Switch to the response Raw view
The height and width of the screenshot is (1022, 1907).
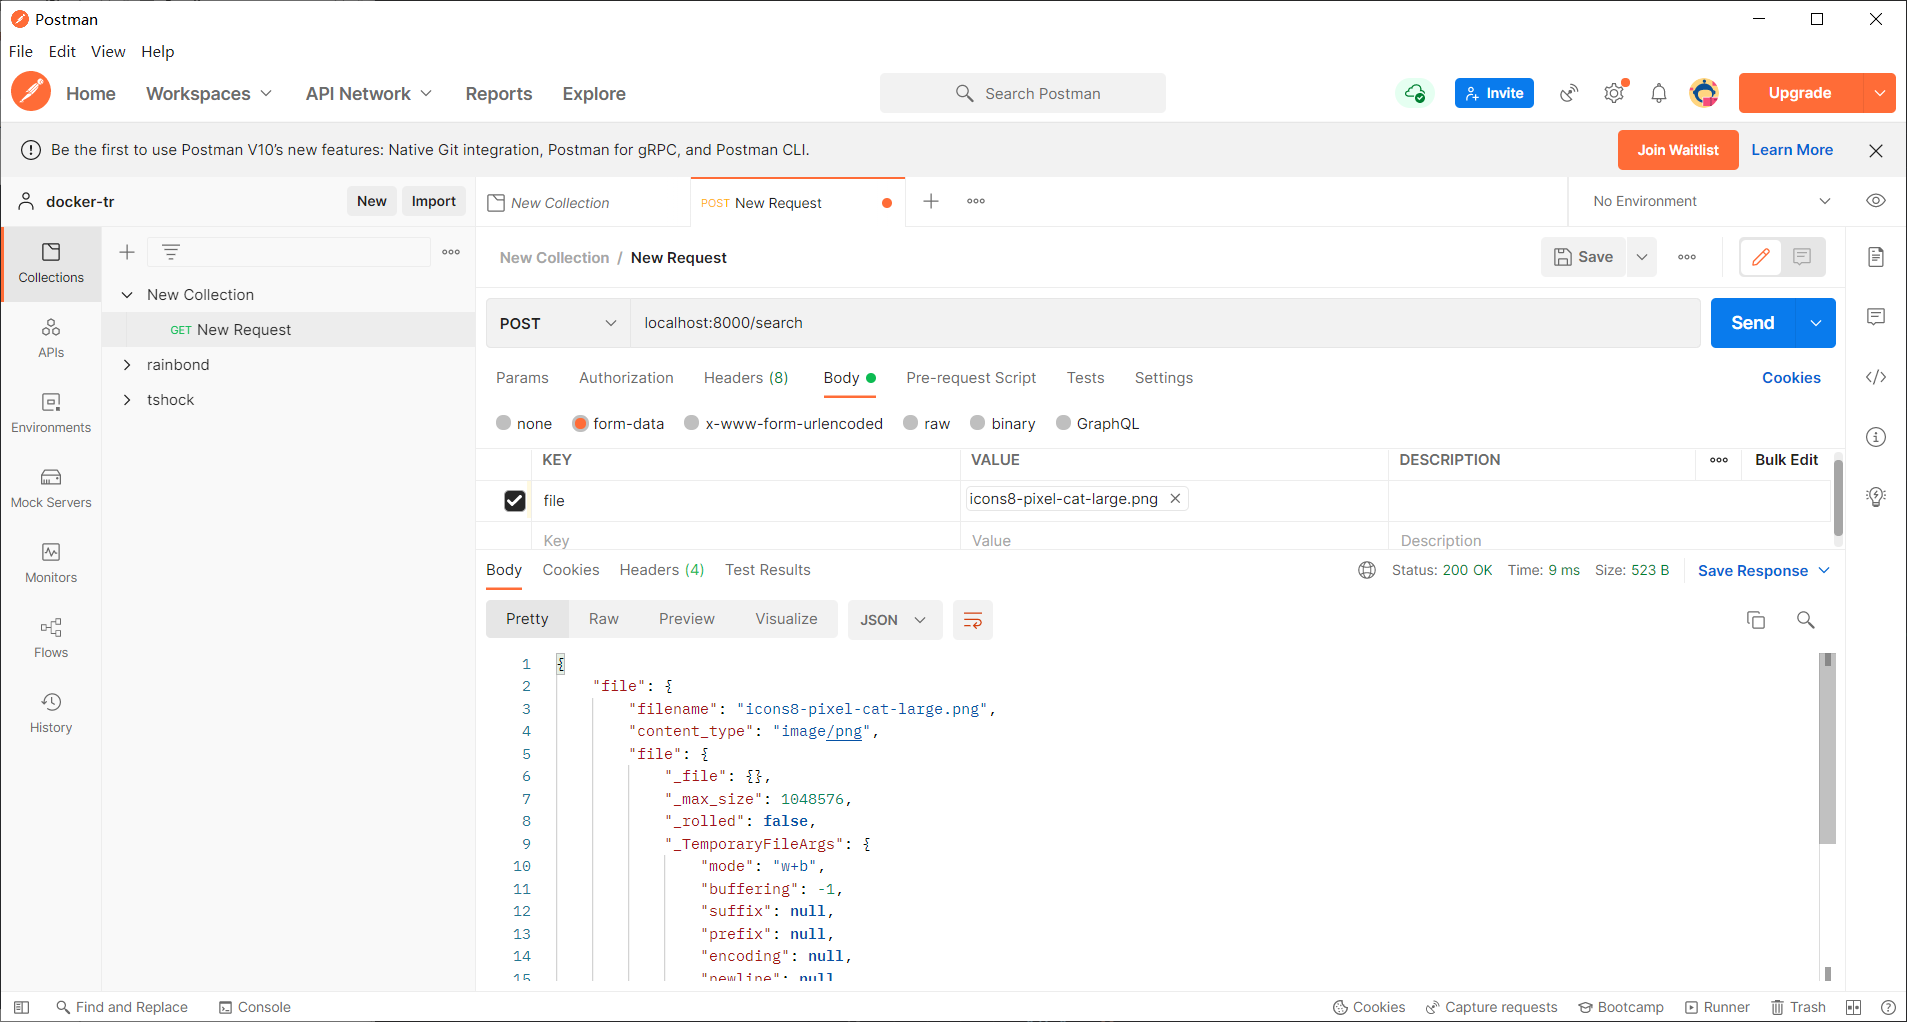pos(603,619)
